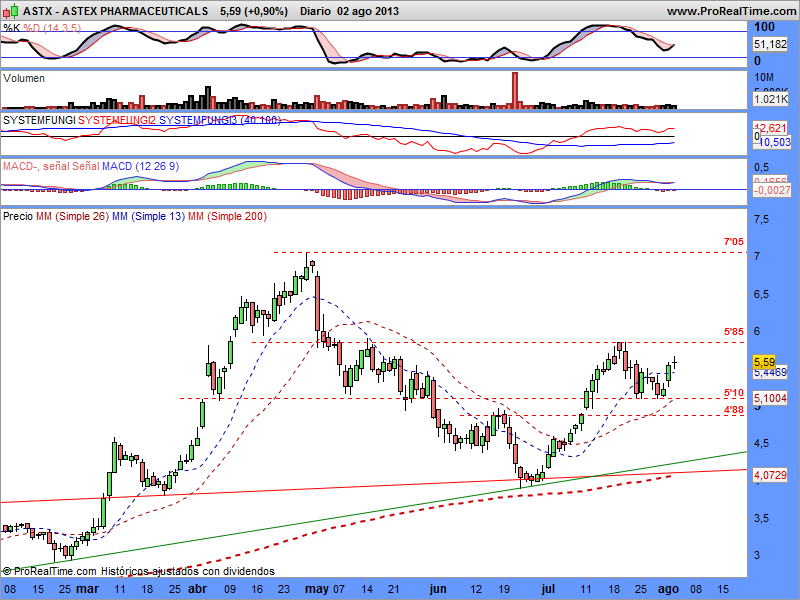Click the MM (Simple 26) legend
The image size is (800, 600).
point(72,216)
